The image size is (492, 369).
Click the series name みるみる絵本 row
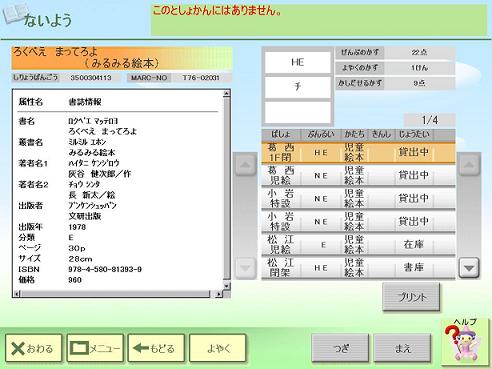coord(92,152)
